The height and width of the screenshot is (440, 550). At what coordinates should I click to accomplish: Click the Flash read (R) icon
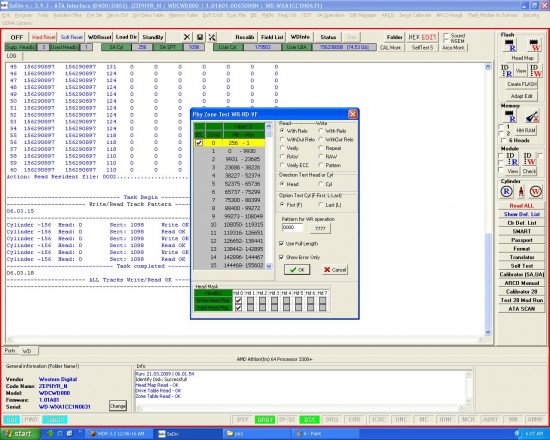click(x=510, y=45)
